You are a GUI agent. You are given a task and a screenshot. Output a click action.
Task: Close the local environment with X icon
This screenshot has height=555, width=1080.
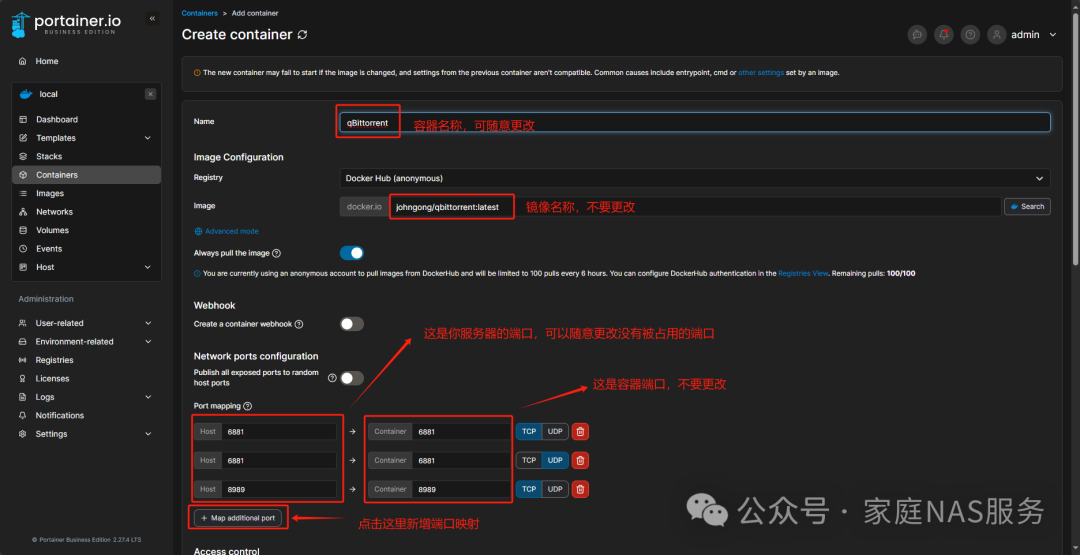tap(150, 94)
